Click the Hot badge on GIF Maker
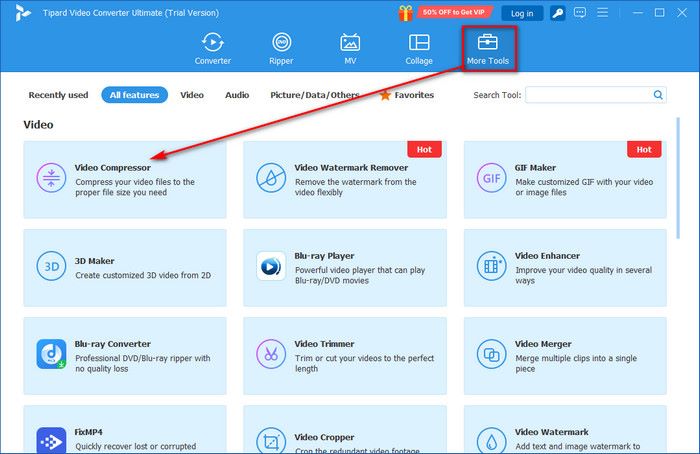Image resolution: width=700 pixels, height=454 pixels. click(644, 150)
